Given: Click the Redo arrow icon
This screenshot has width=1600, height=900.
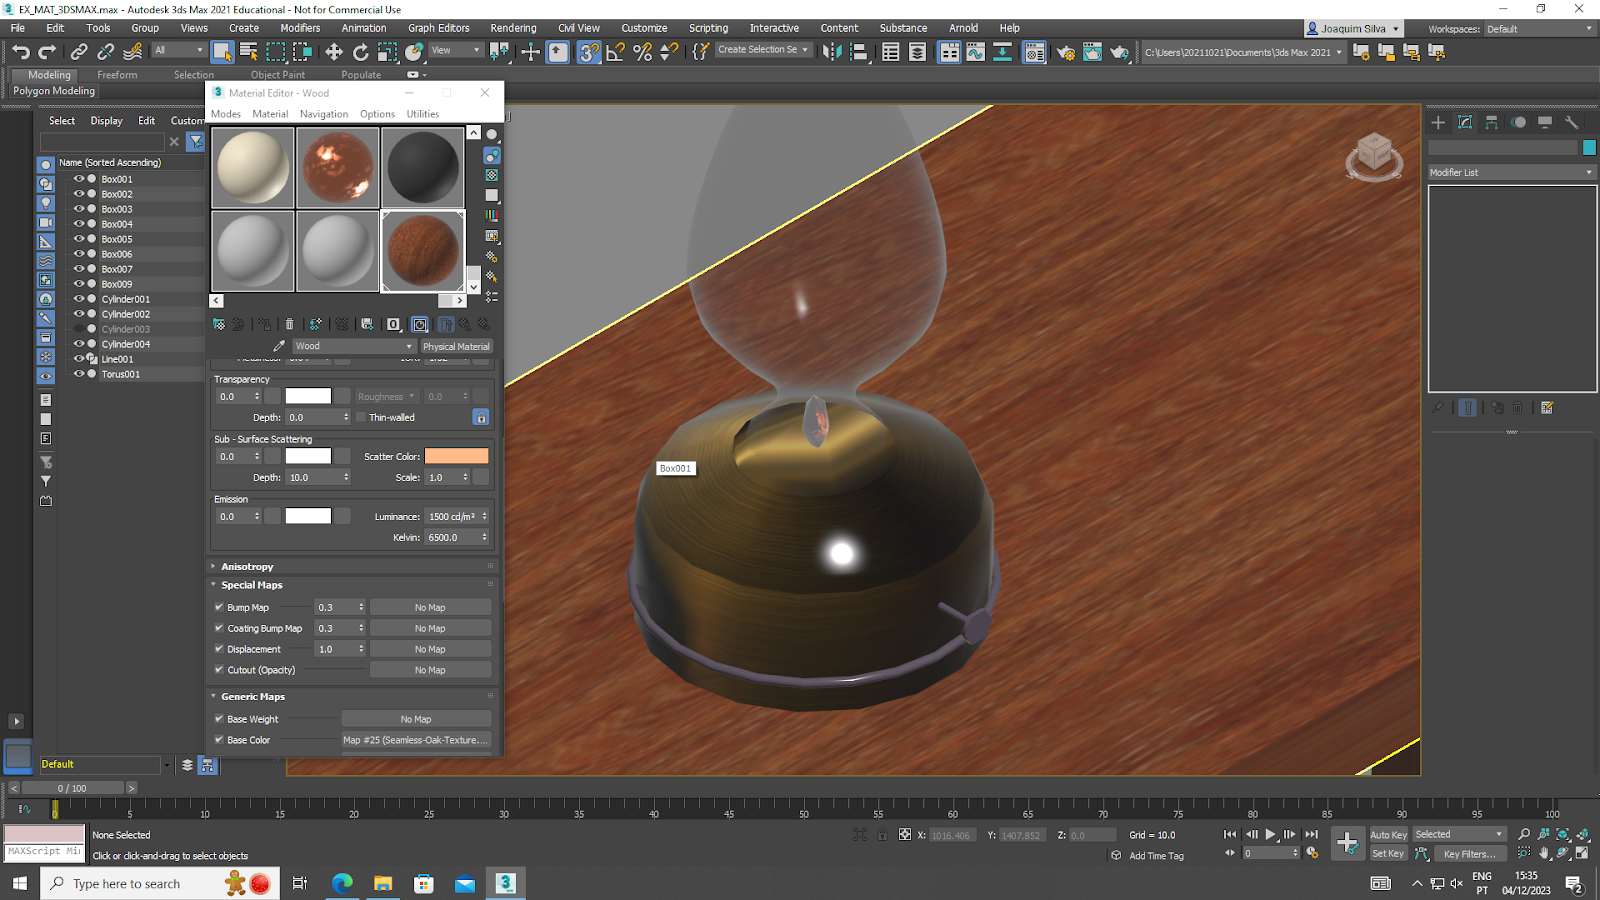Looking at the screenshot, I should tap(47, 52).
